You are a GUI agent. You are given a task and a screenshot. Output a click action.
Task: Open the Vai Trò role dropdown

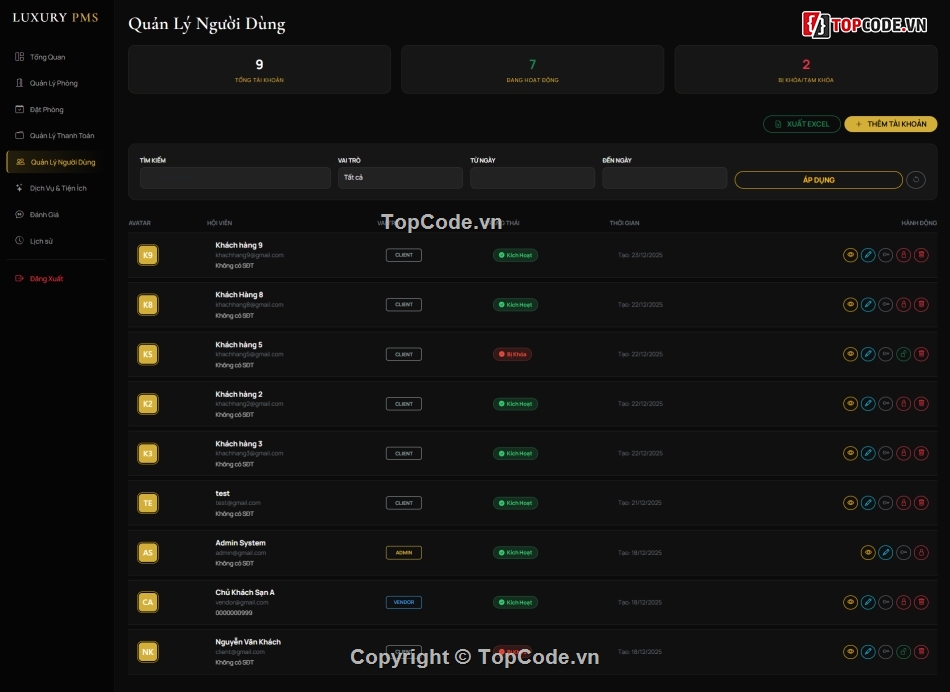(x=400, y=178)
